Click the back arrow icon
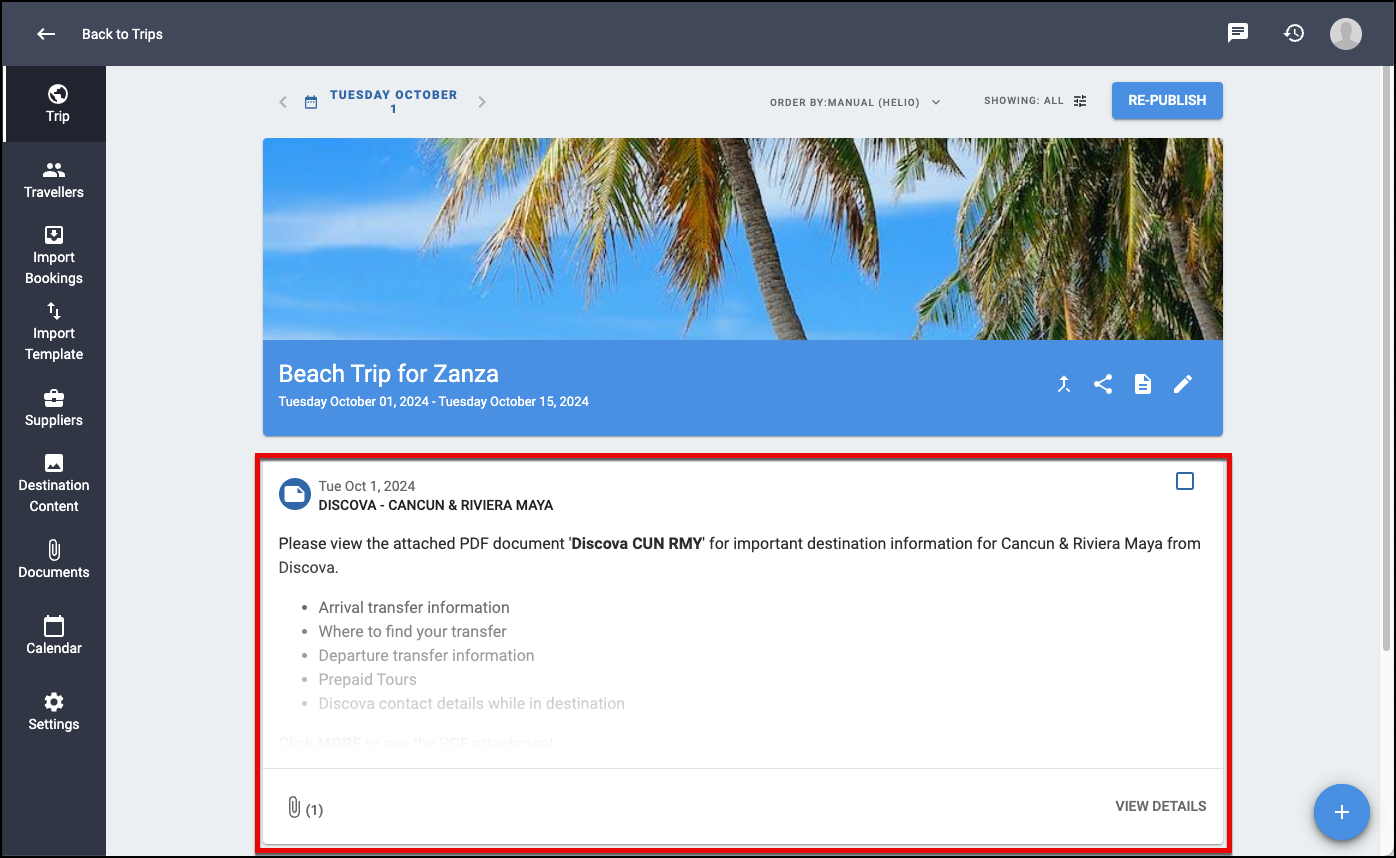 [46, 34]
